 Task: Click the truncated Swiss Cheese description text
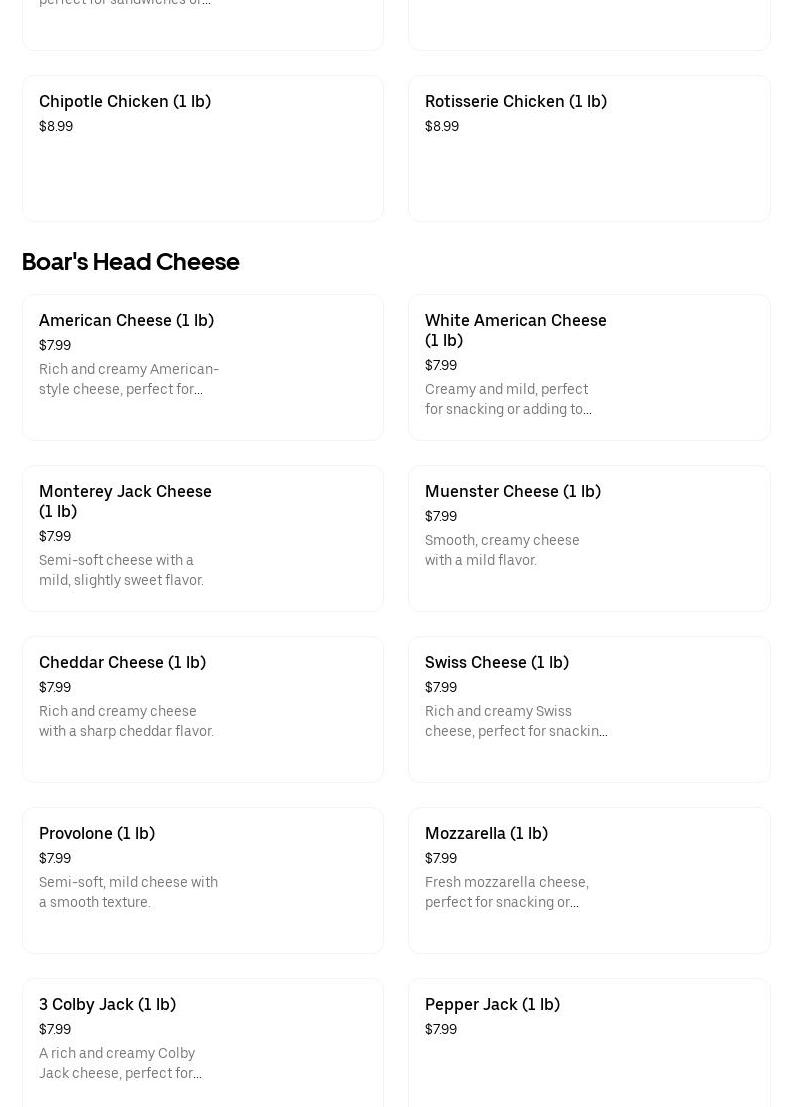516,721
